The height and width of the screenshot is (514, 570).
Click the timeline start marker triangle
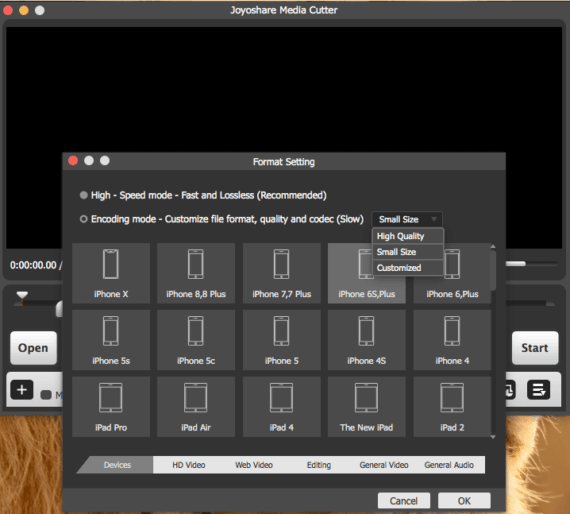coord(22,295)
